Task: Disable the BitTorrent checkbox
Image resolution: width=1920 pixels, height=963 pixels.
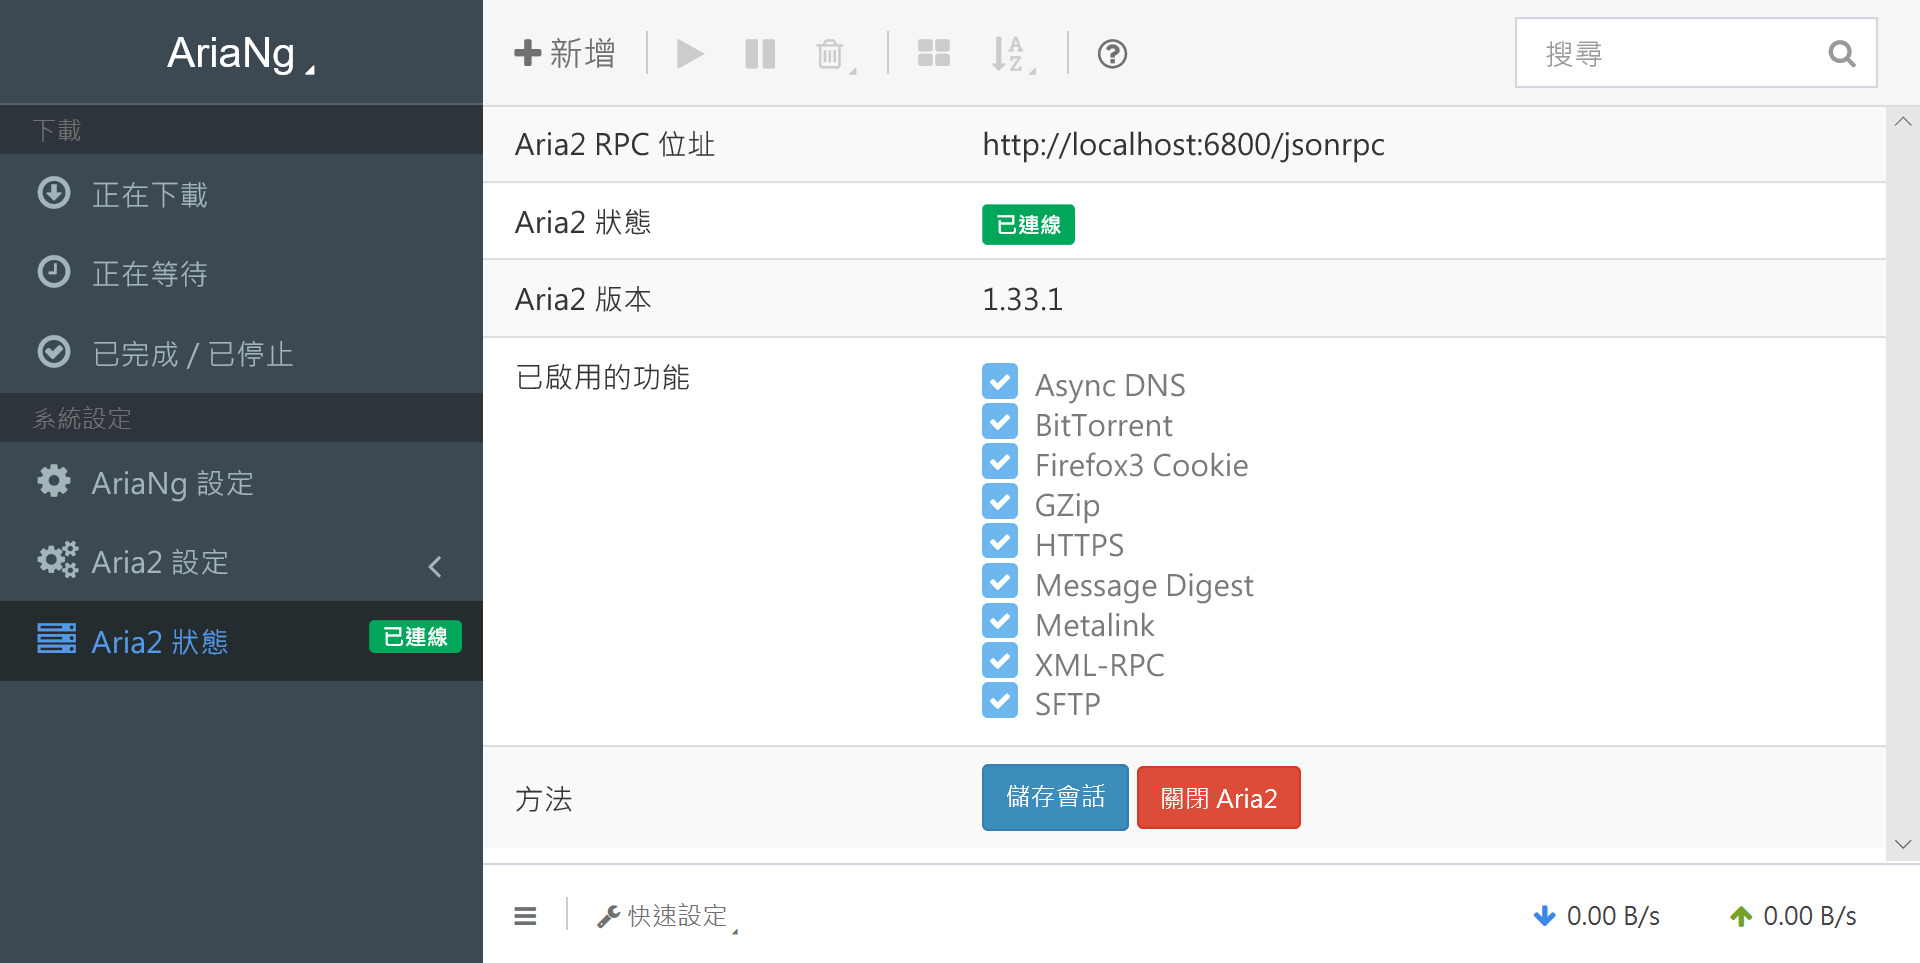Action: (x=1000, y=421)
